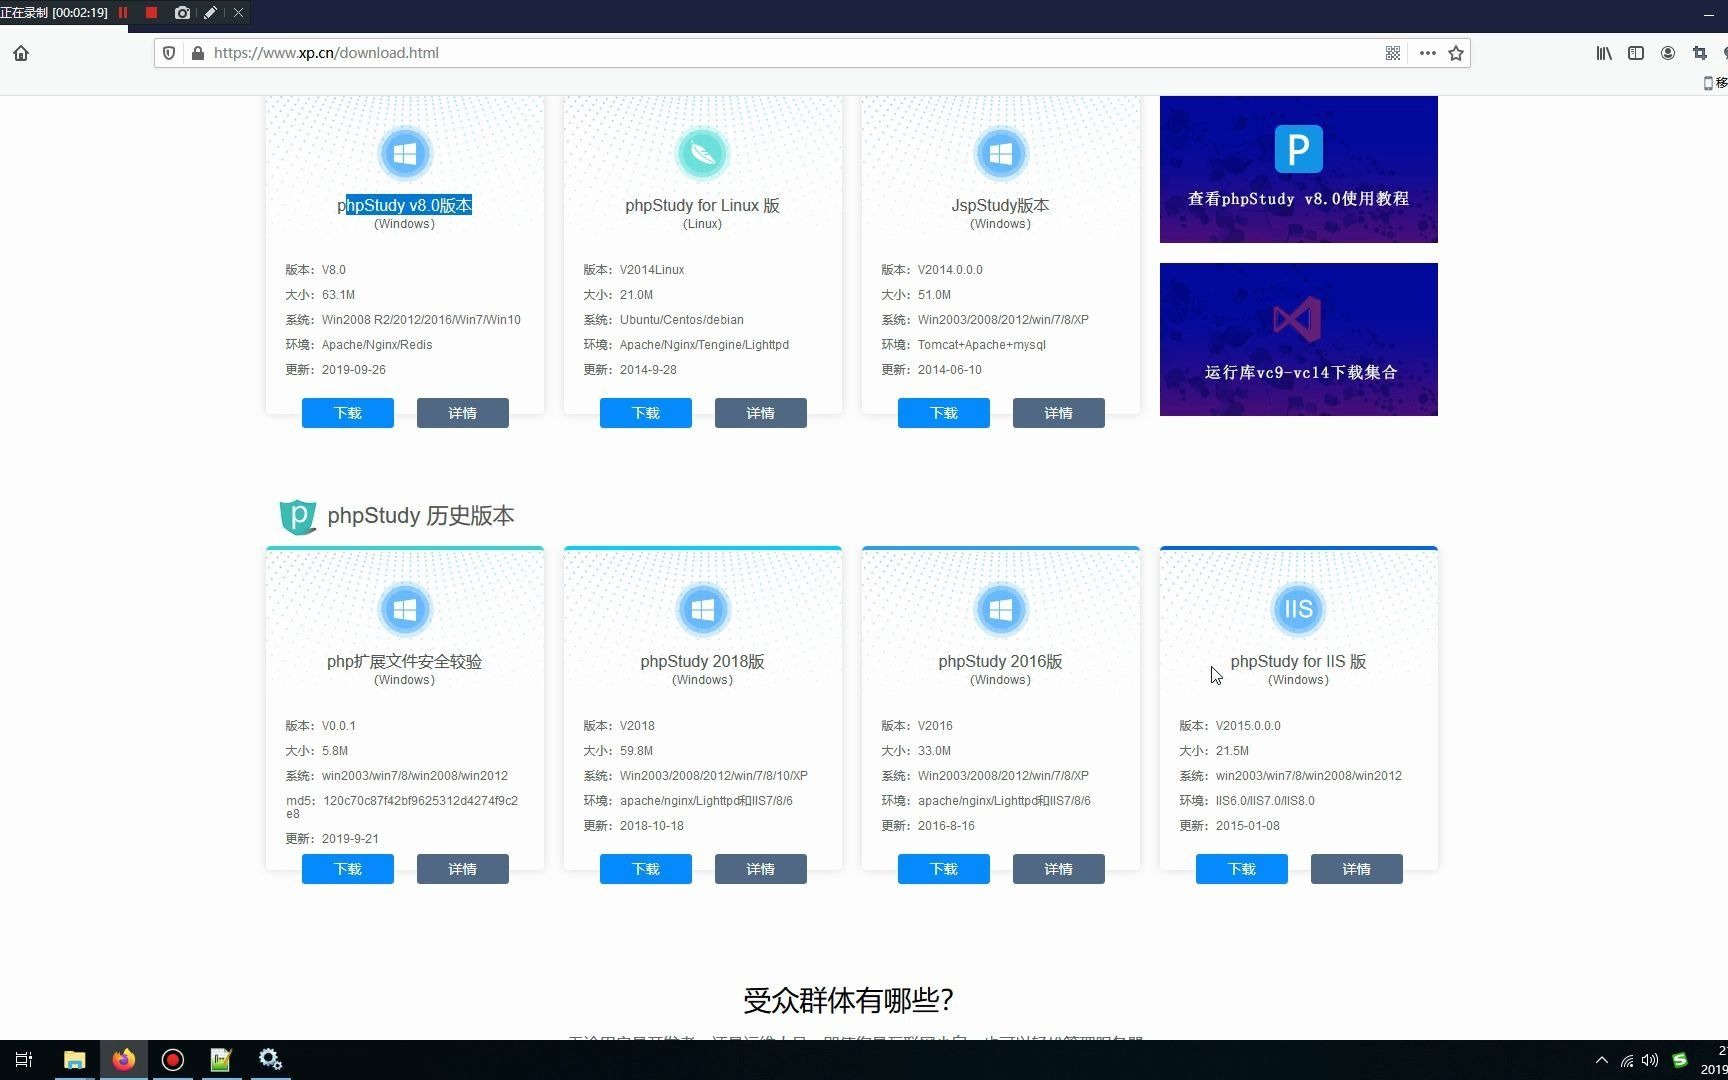Download phpStudy for Linux

[x=646, y=413]
